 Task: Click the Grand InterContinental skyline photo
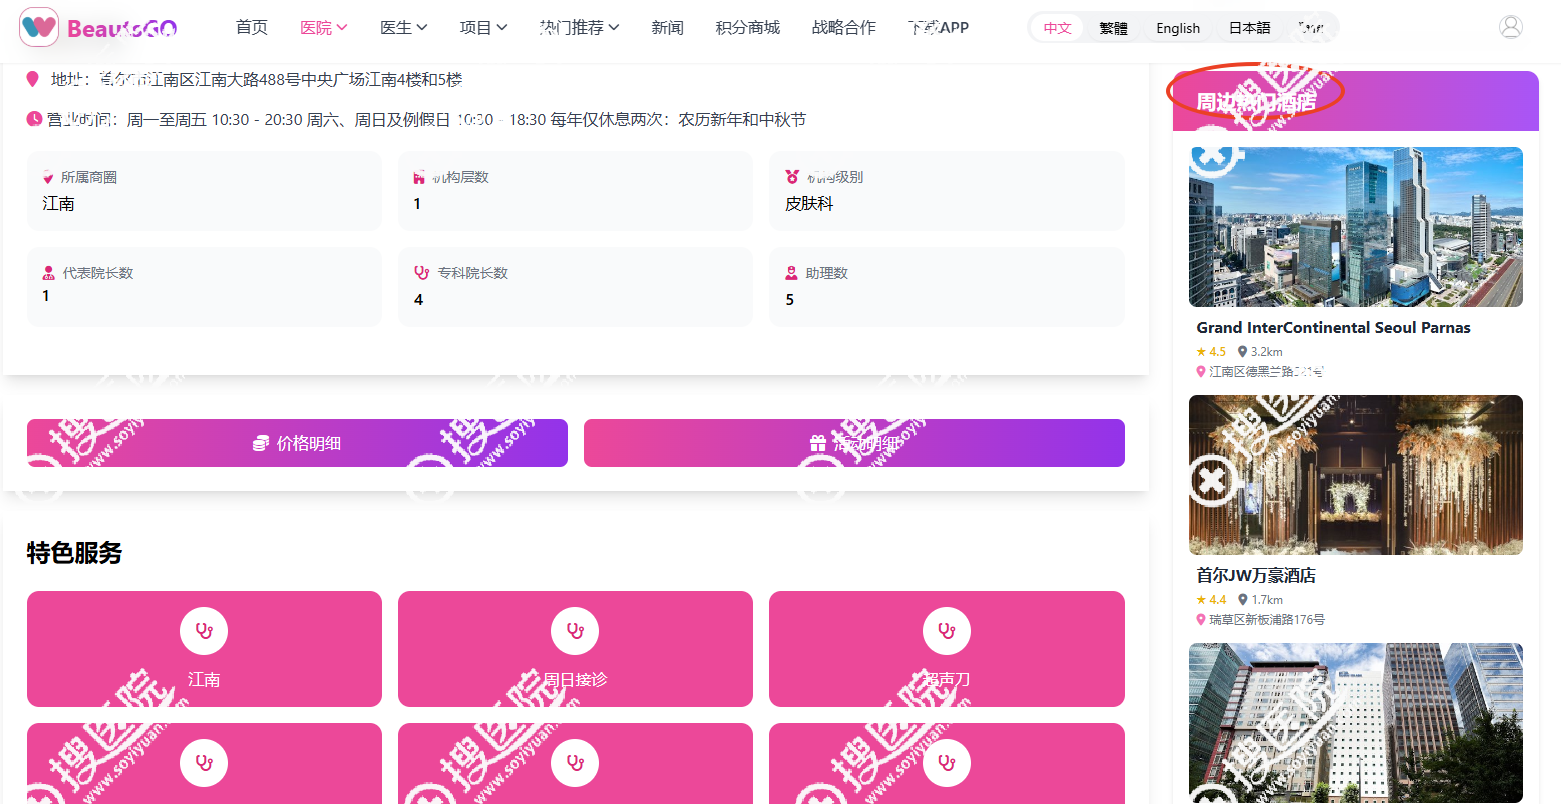pyautogui.click(x=1356, y=227)
